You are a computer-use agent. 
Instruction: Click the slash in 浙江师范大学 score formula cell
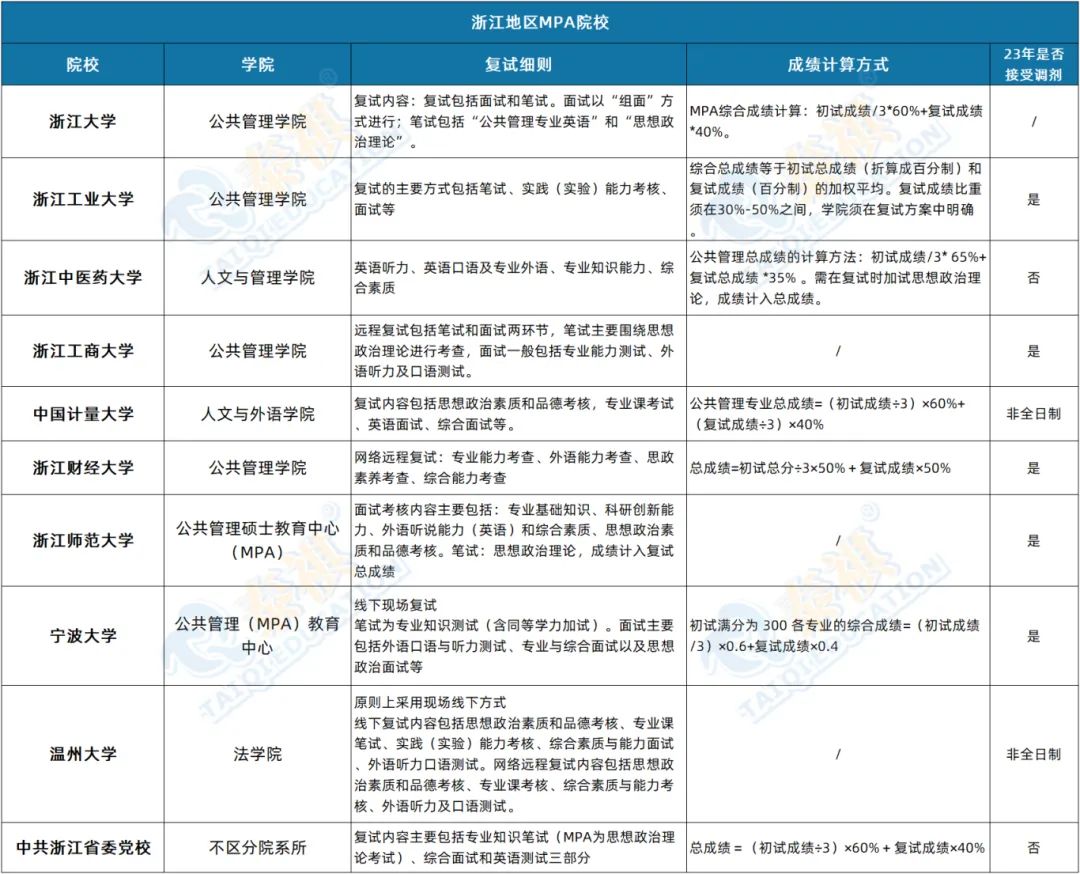coord(838,541)
